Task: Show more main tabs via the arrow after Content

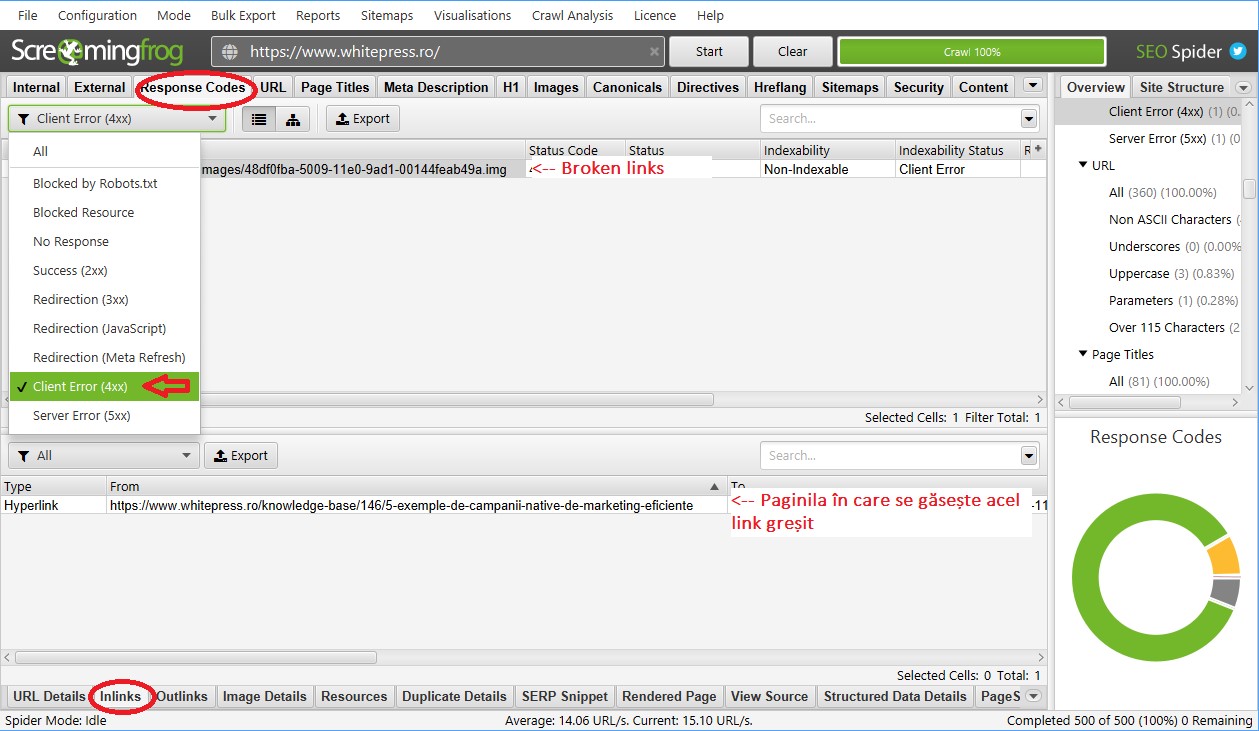Action: 1033,87
